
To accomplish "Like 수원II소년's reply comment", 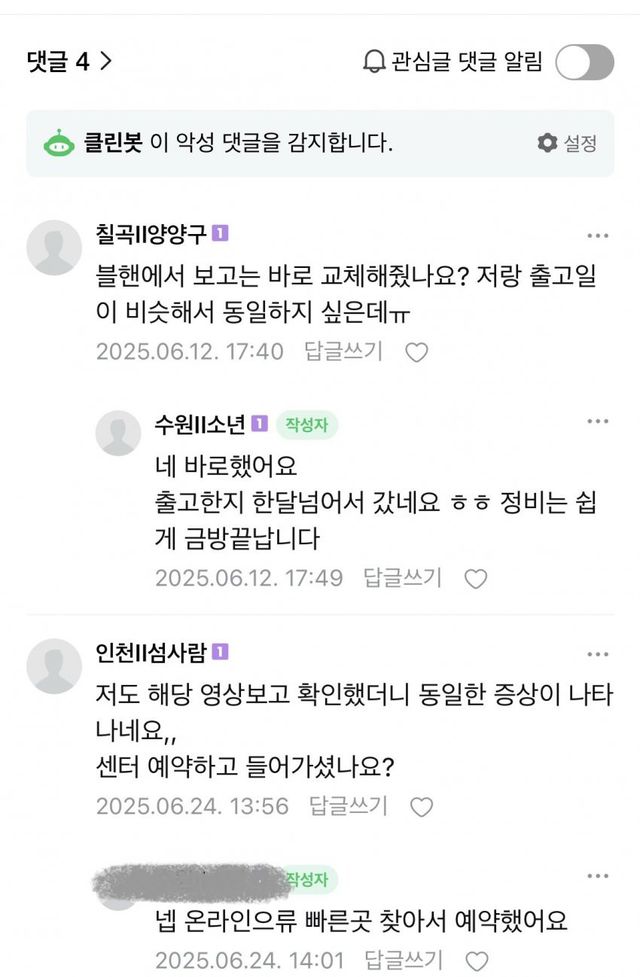I will click(477, 578).
